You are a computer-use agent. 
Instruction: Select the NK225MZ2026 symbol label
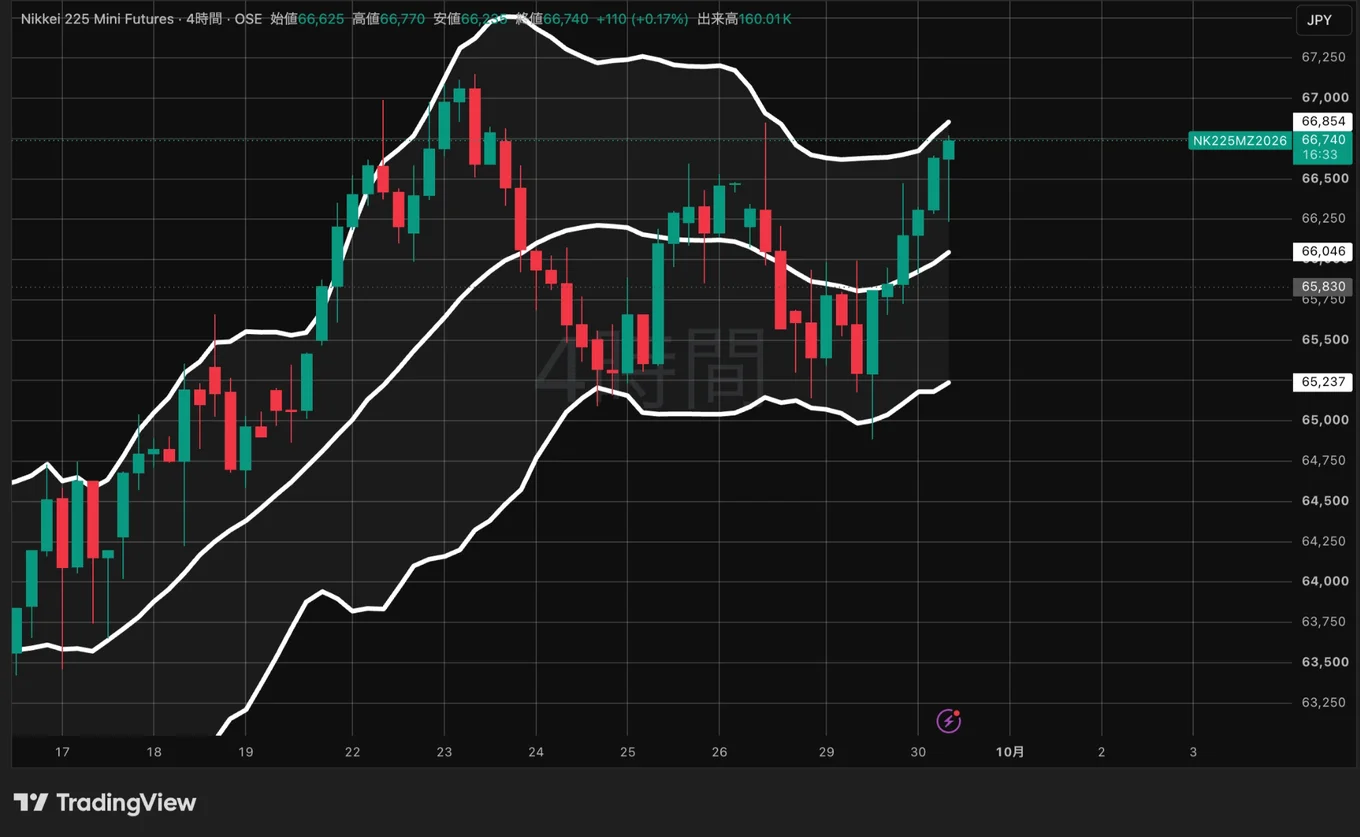point(1240,140)
